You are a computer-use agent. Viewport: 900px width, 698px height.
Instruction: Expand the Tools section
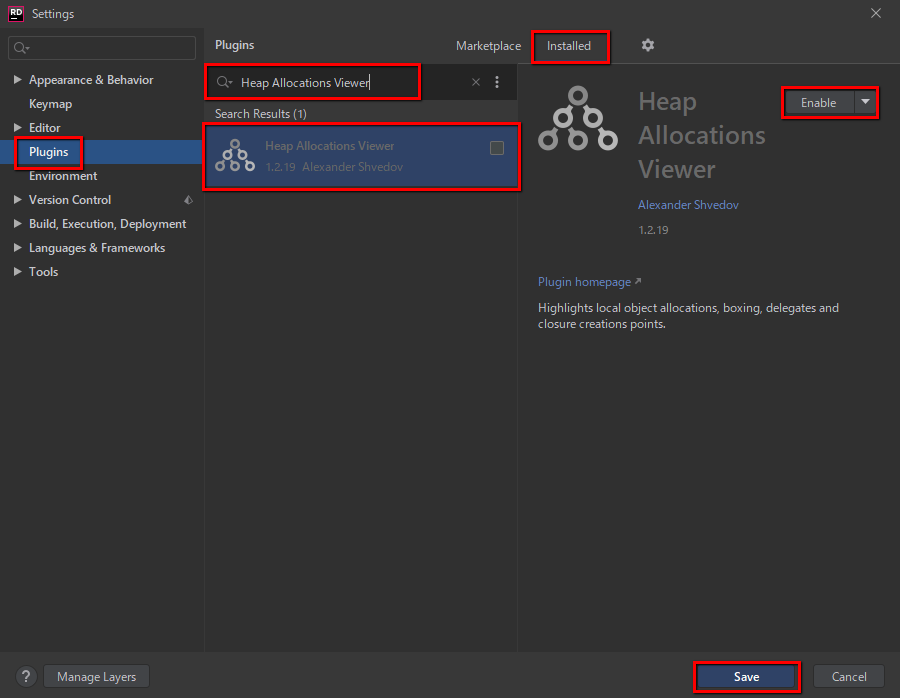18,272
